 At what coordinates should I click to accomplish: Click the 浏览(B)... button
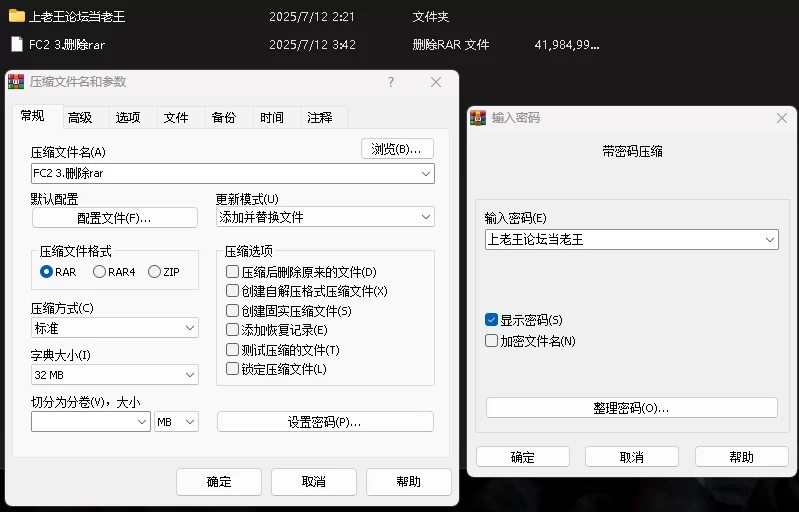[x=397, y=149]
